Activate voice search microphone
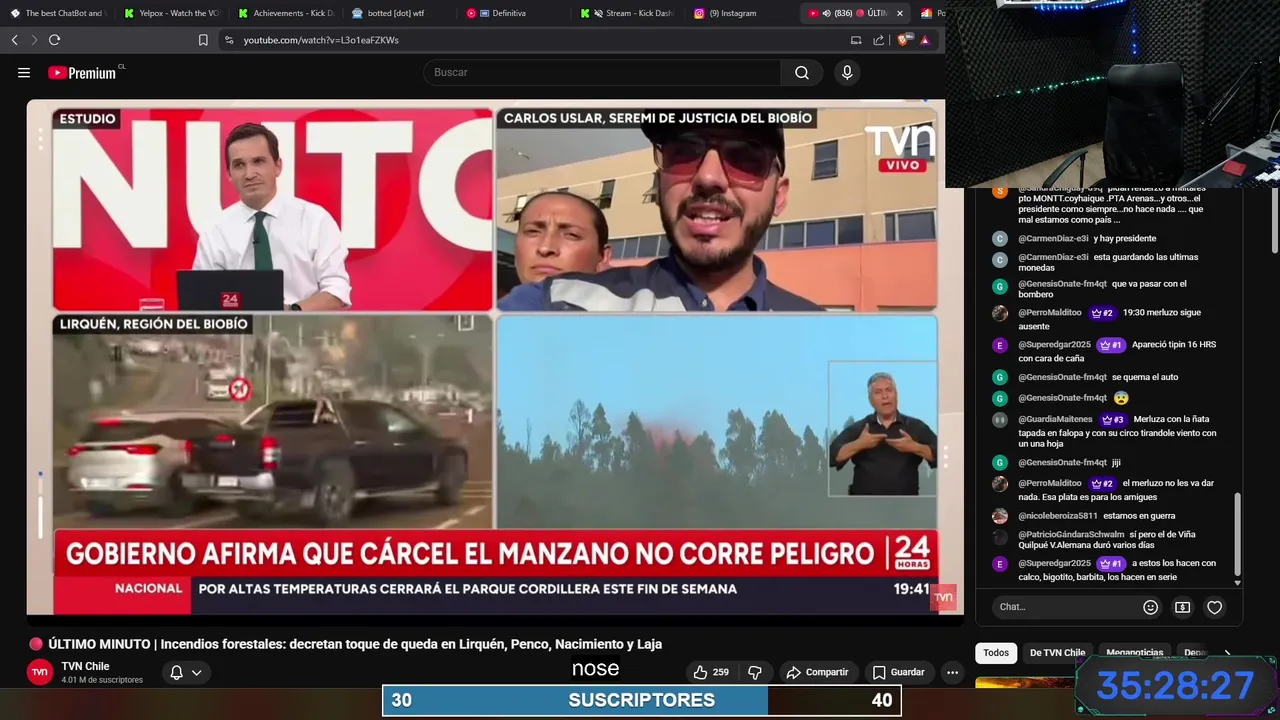1280x720 pixels. pos(847,72)
